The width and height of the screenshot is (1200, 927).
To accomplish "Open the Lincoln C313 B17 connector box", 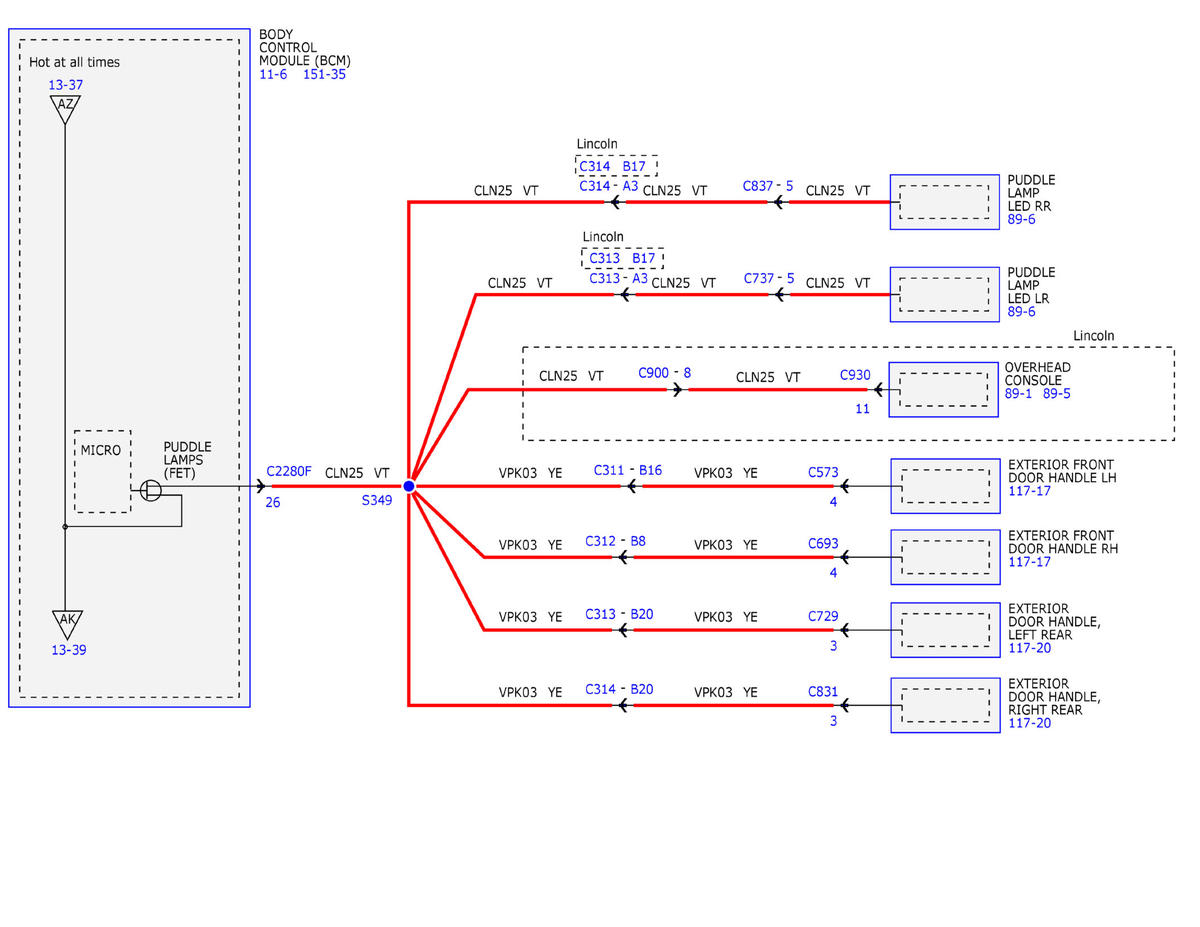I will click(x=622, y=258).
